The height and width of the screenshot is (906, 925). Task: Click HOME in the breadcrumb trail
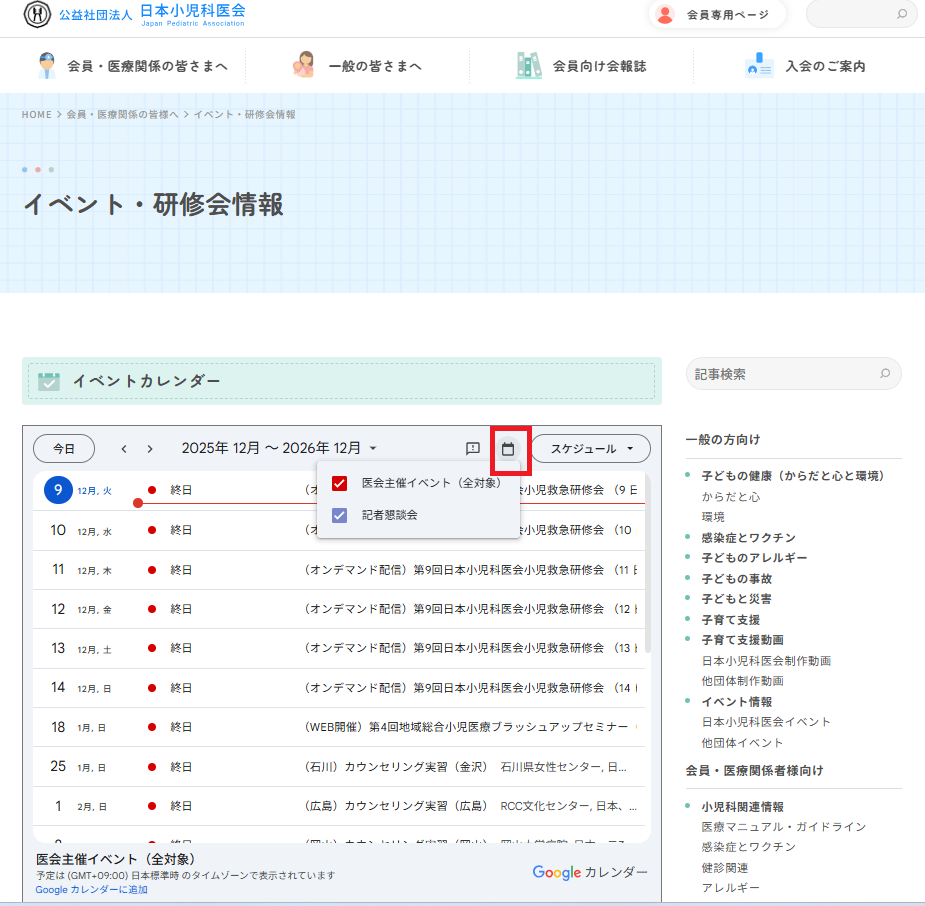tap(35, 114)
